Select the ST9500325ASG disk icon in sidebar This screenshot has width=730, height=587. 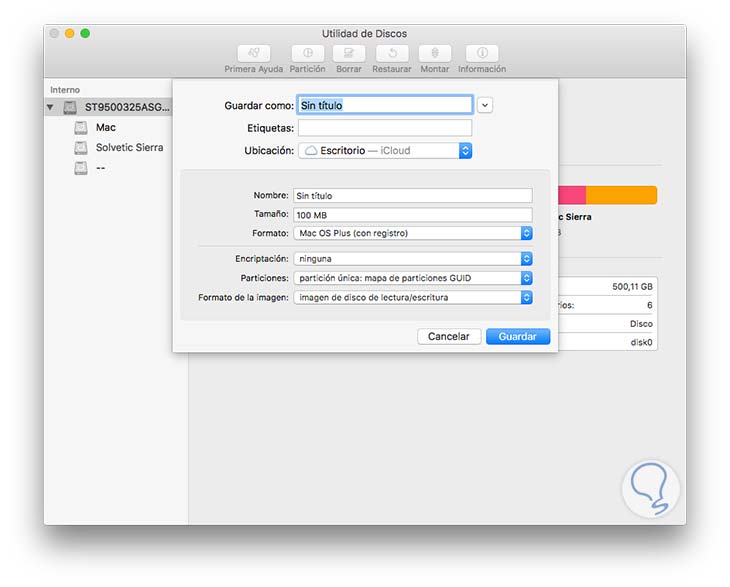pos(70,108)
